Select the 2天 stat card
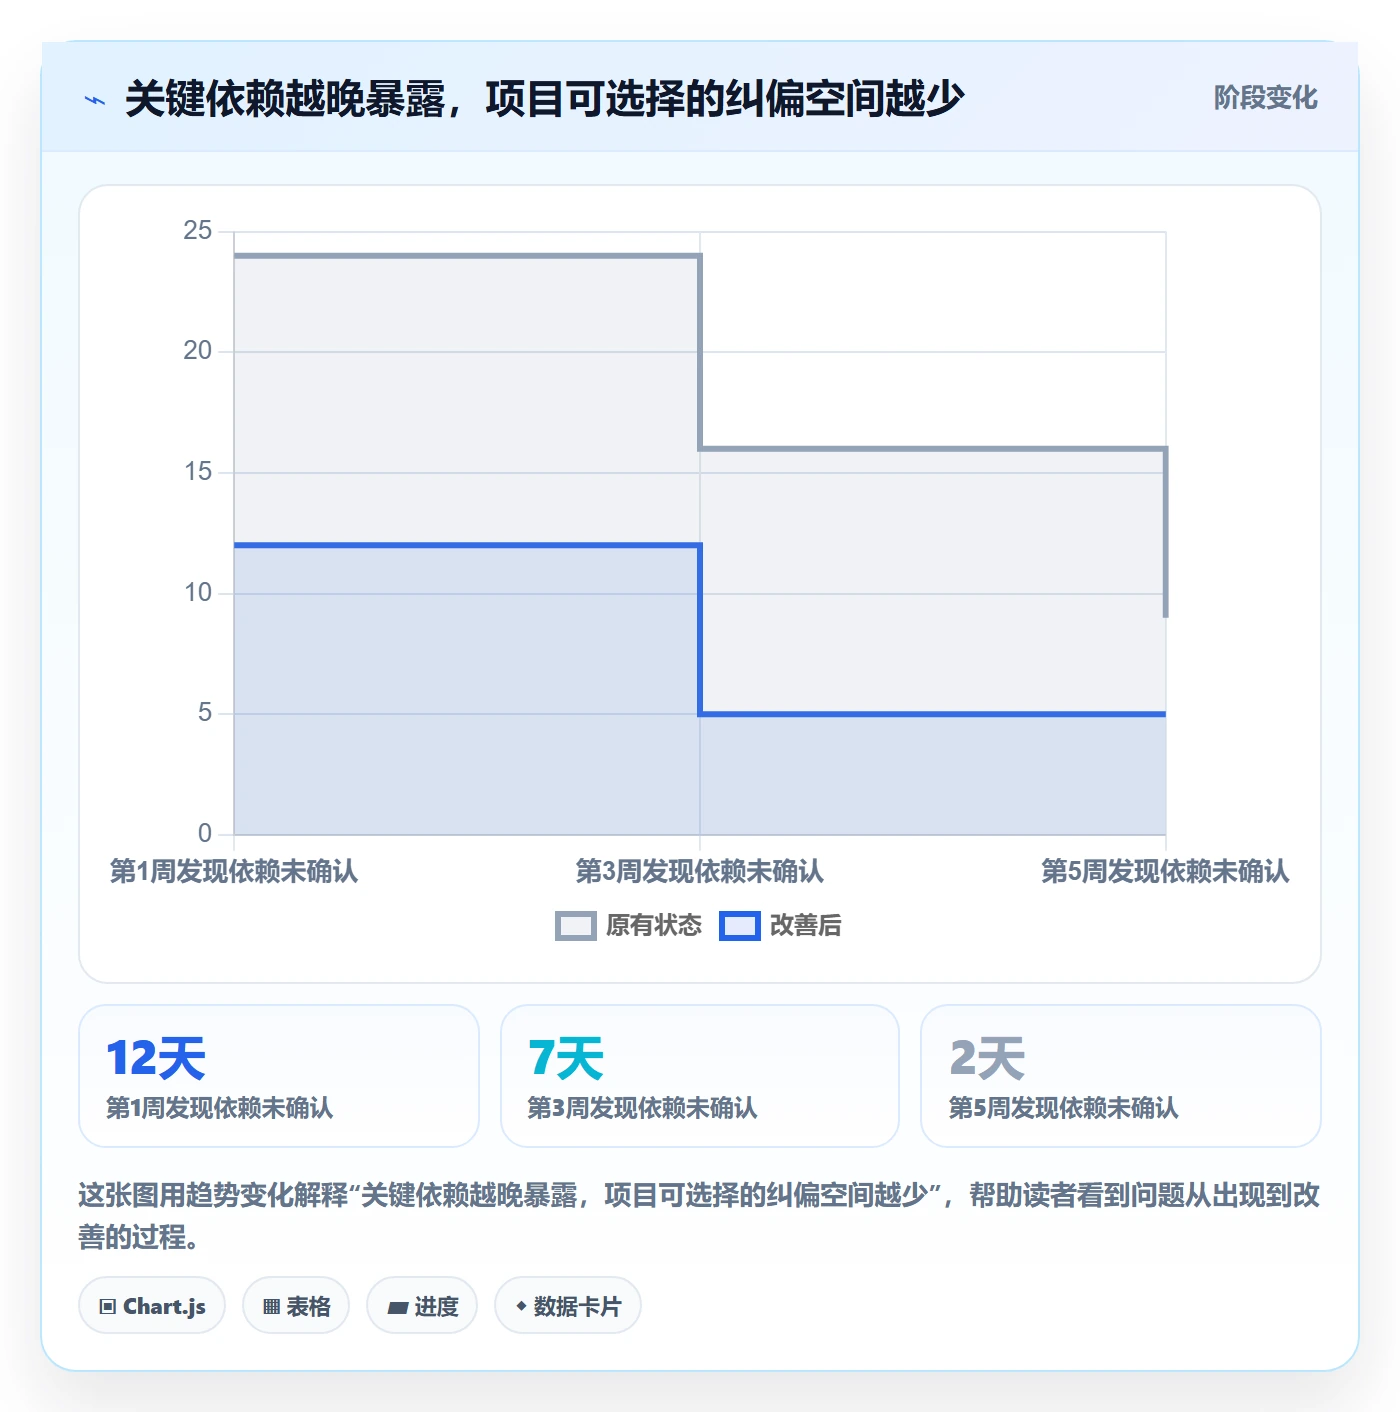 tap(1121, 1076)
